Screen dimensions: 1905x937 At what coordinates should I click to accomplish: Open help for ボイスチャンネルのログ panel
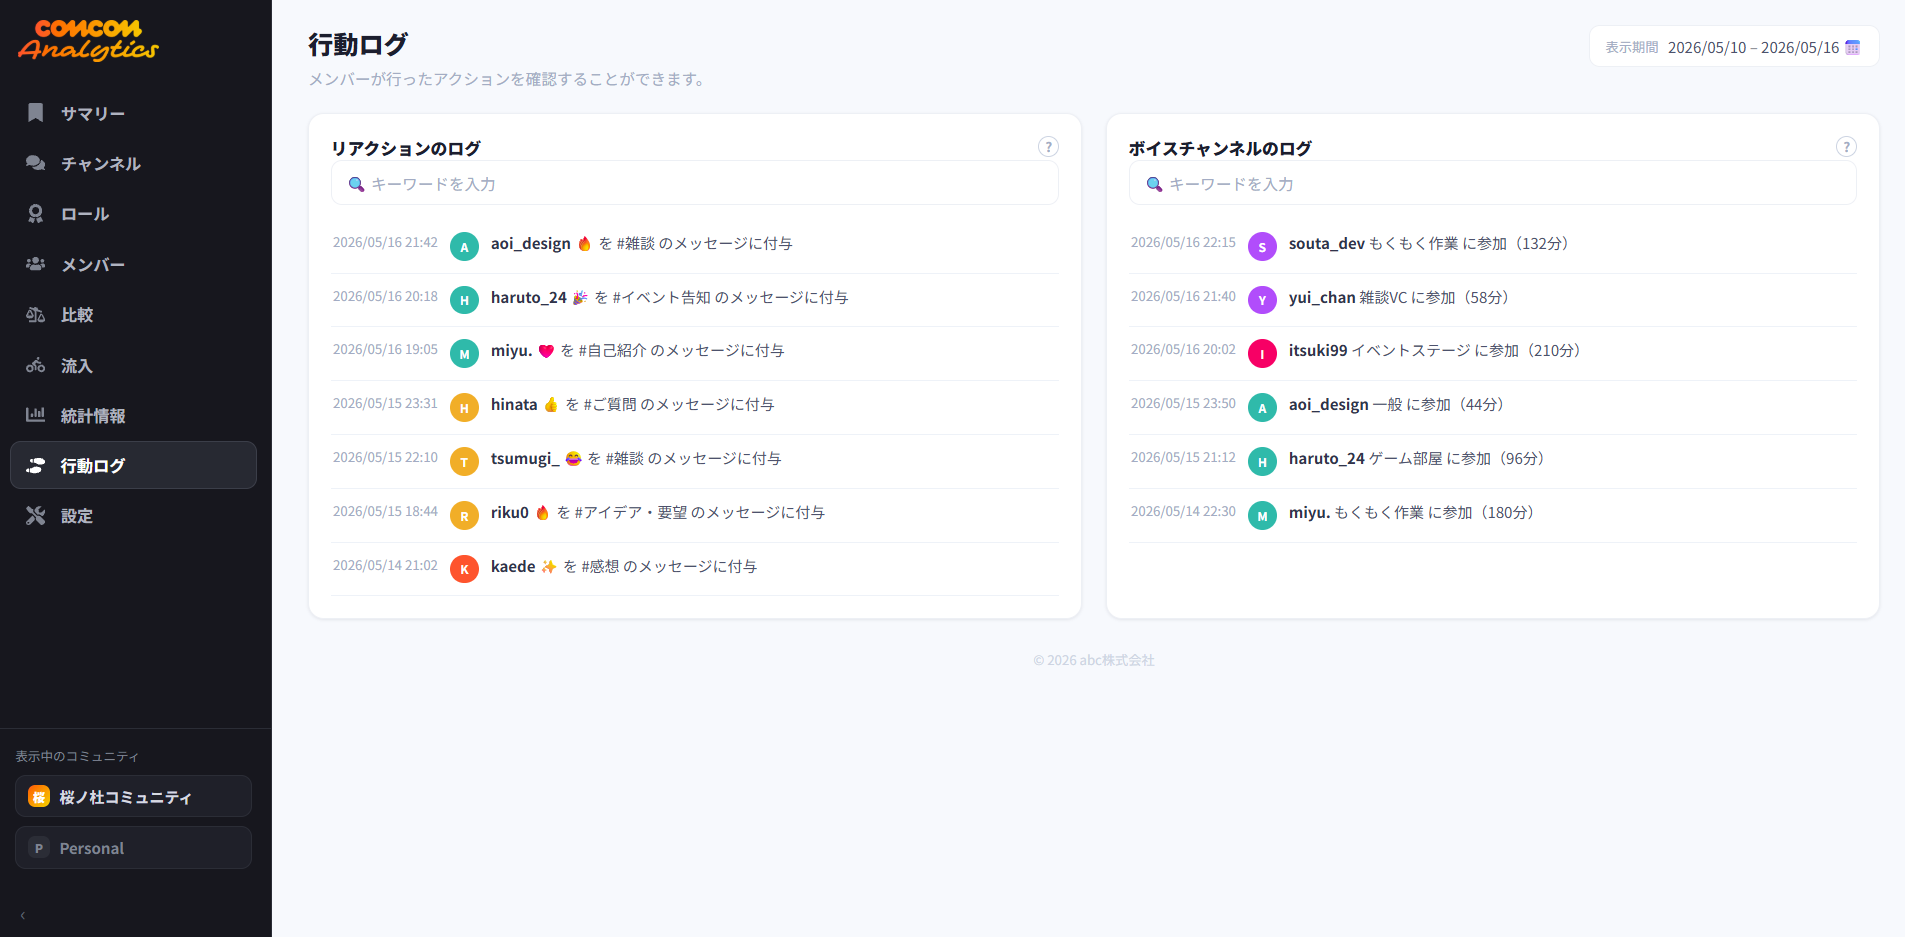click(x=1846, y=147)
